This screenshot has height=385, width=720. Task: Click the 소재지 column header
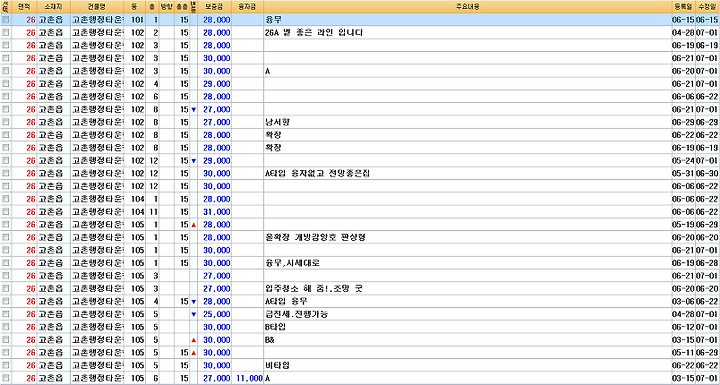[x=53, y=7]
